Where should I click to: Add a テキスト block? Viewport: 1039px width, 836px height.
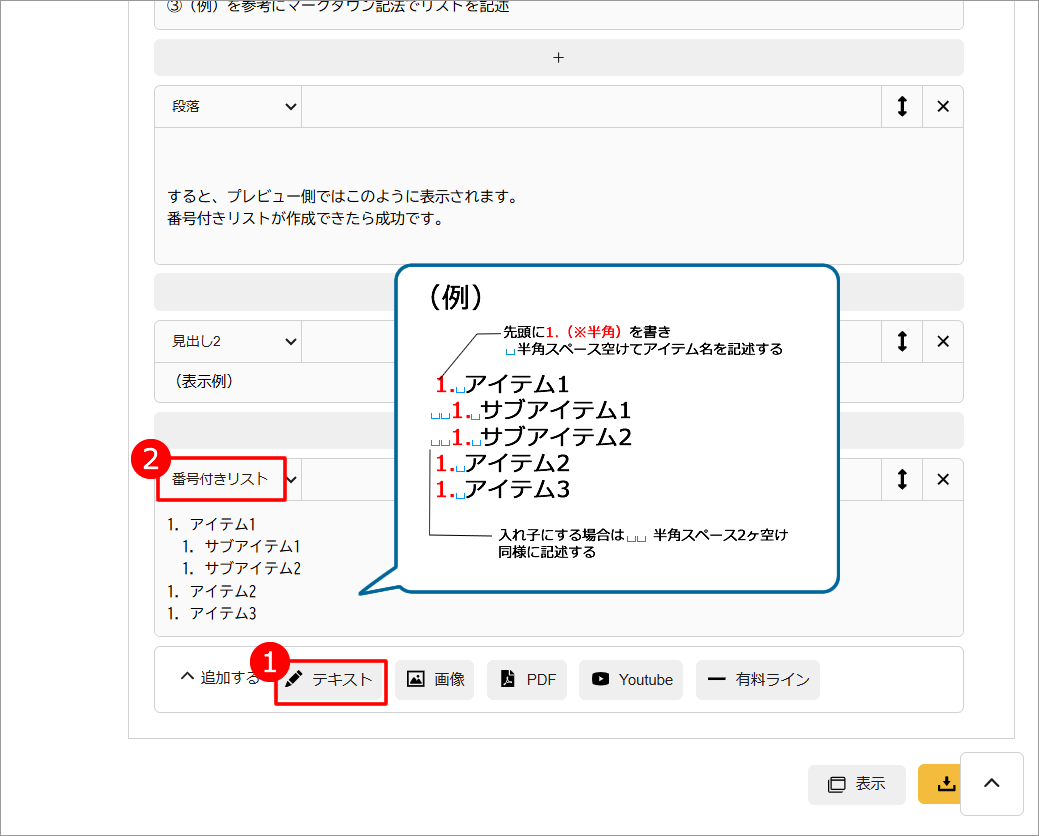point(330,680)
